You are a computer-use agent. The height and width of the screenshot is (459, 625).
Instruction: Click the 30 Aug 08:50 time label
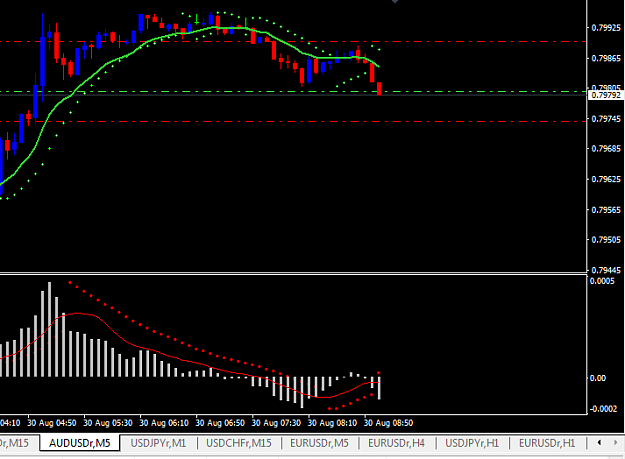coord(388,423)
